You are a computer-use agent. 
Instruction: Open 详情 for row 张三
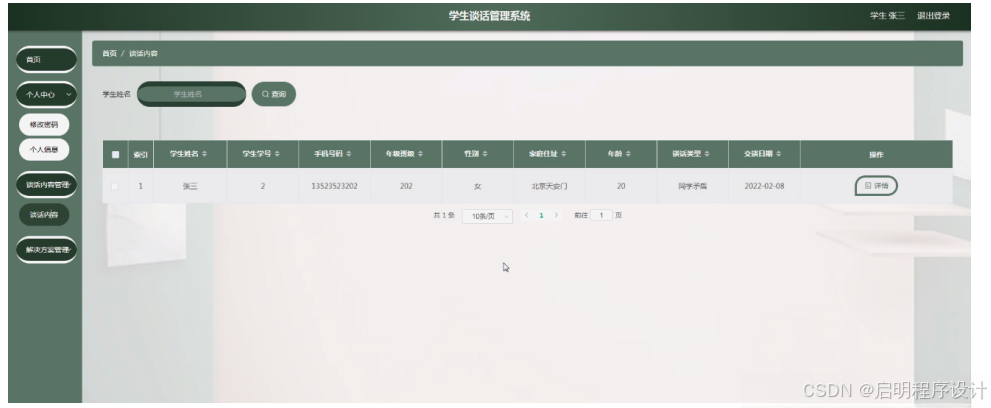[x=876, y=186]
